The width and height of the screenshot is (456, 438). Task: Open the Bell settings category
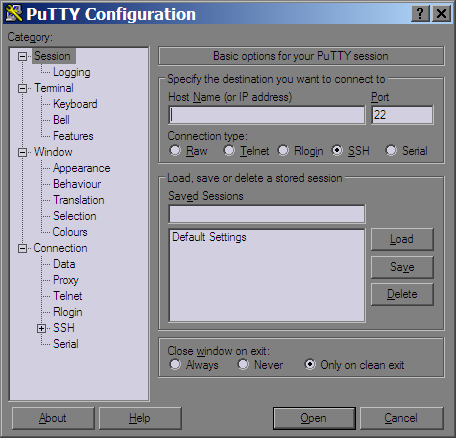pos(61,120)
